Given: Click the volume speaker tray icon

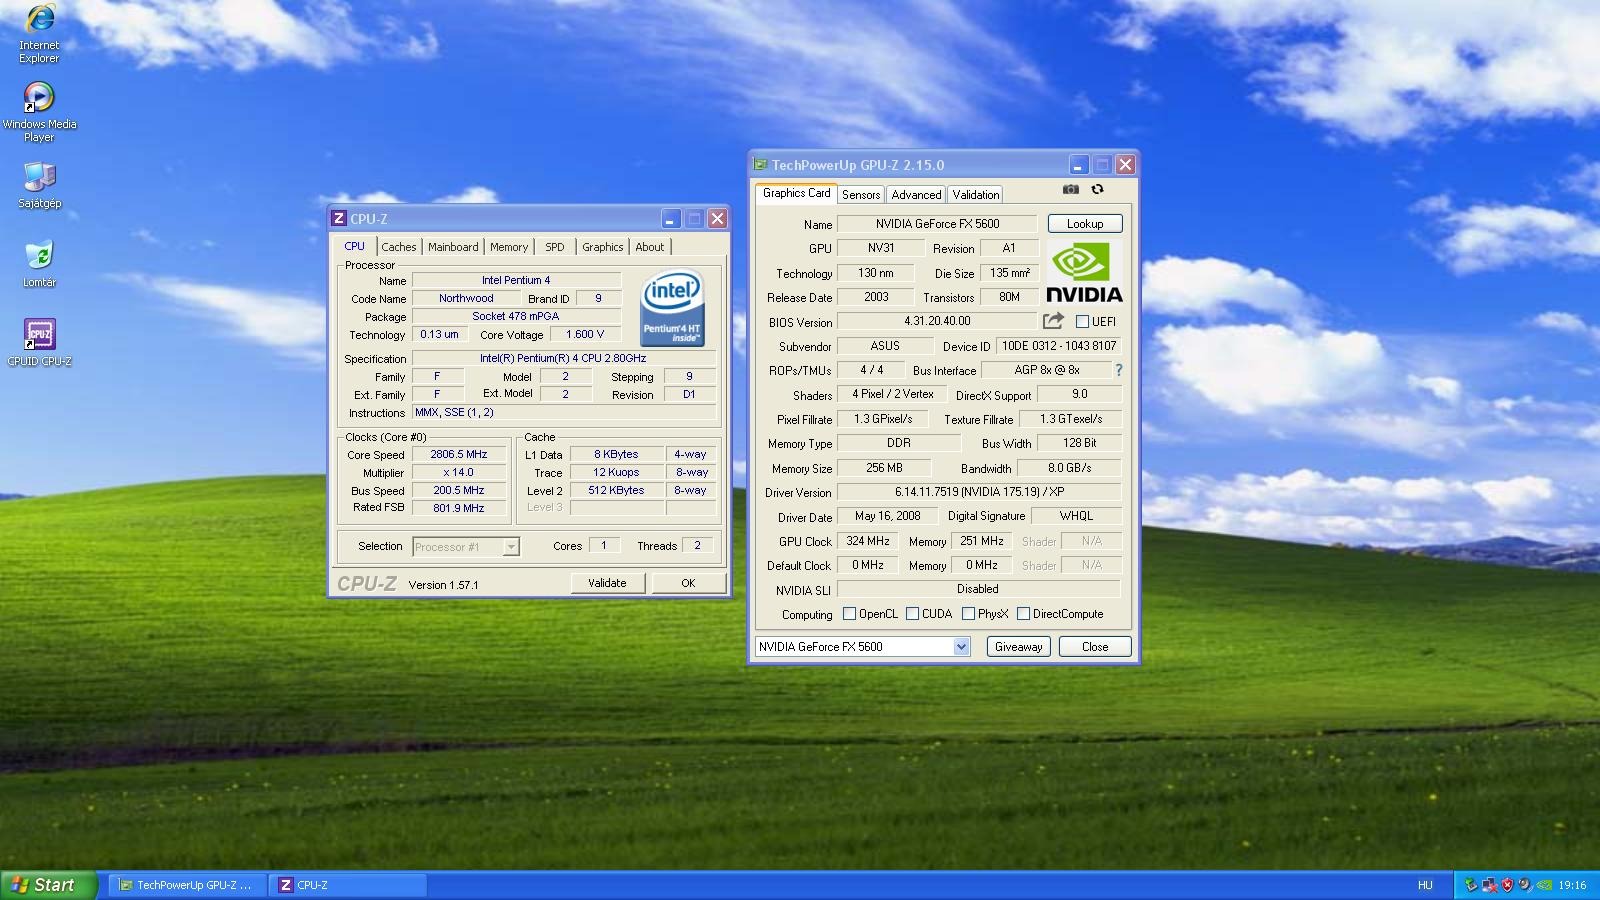Looking at the screenshot, I should click(1525, 885).
